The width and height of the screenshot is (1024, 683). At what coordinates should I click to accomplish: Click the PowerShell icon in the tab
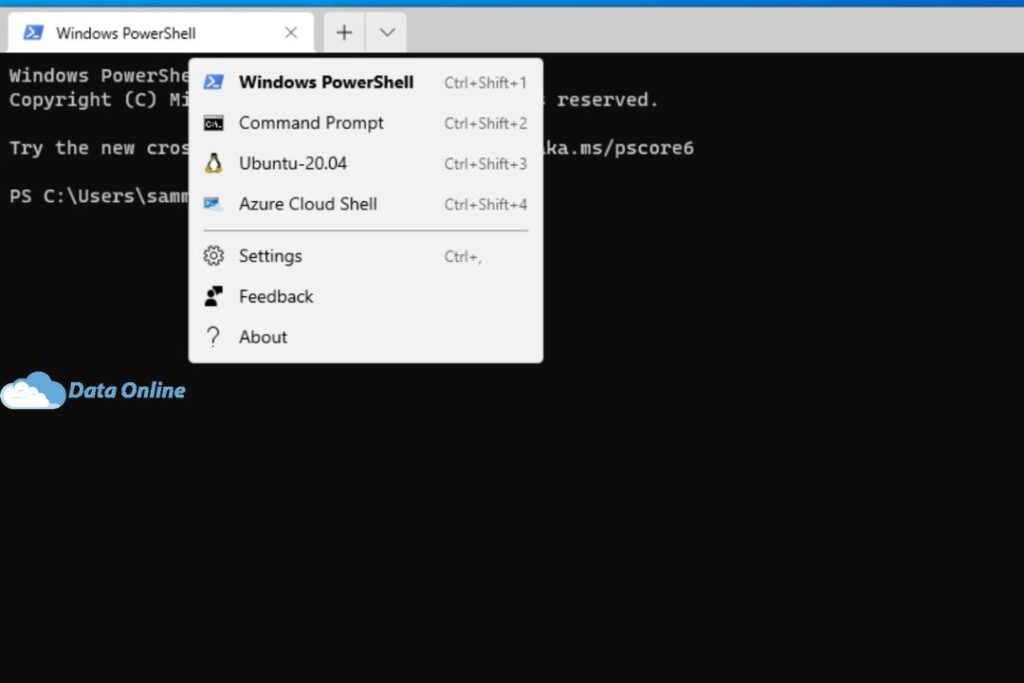click(33, 33)
